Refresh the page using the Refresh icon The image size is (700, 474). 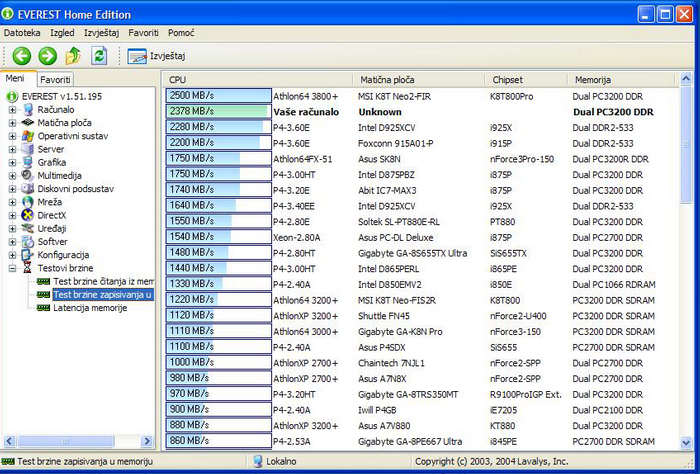[99, 56]
